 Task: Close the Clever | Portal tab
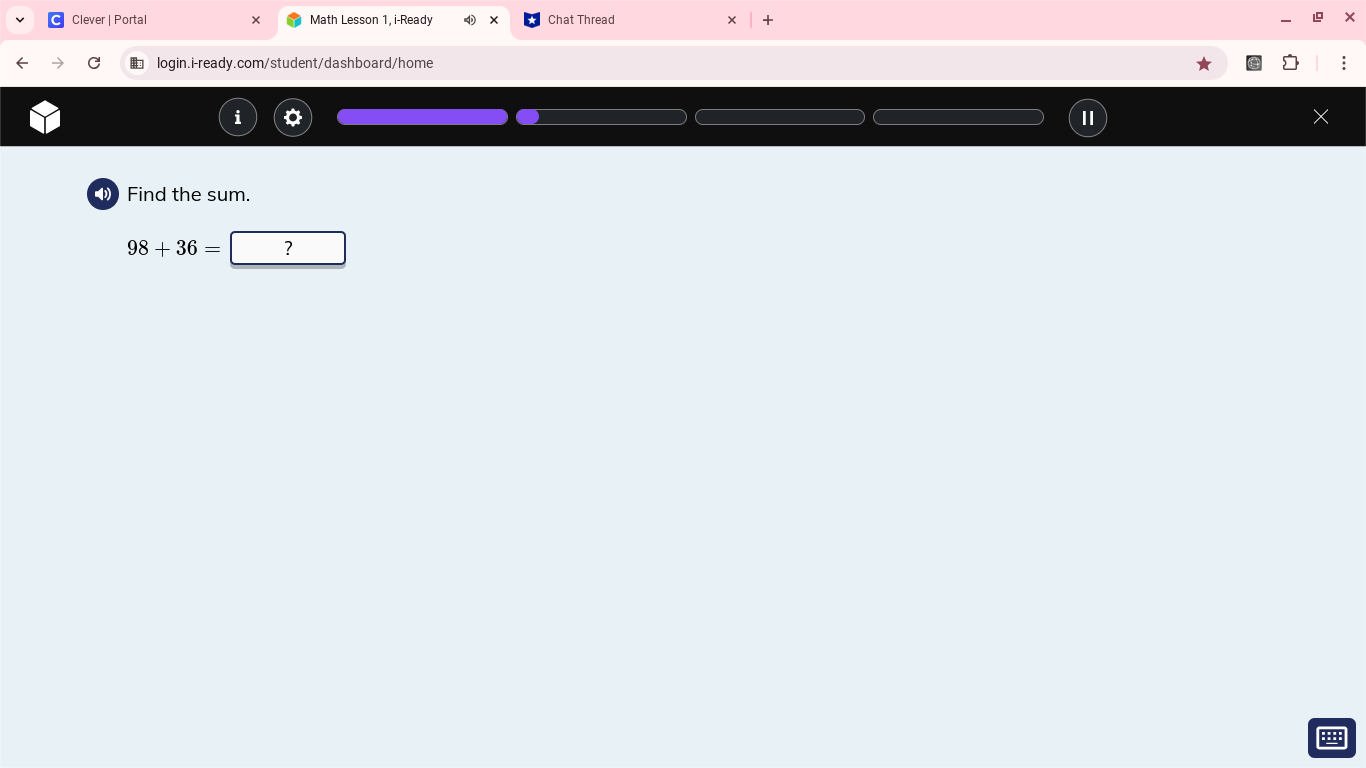[256, 20]
